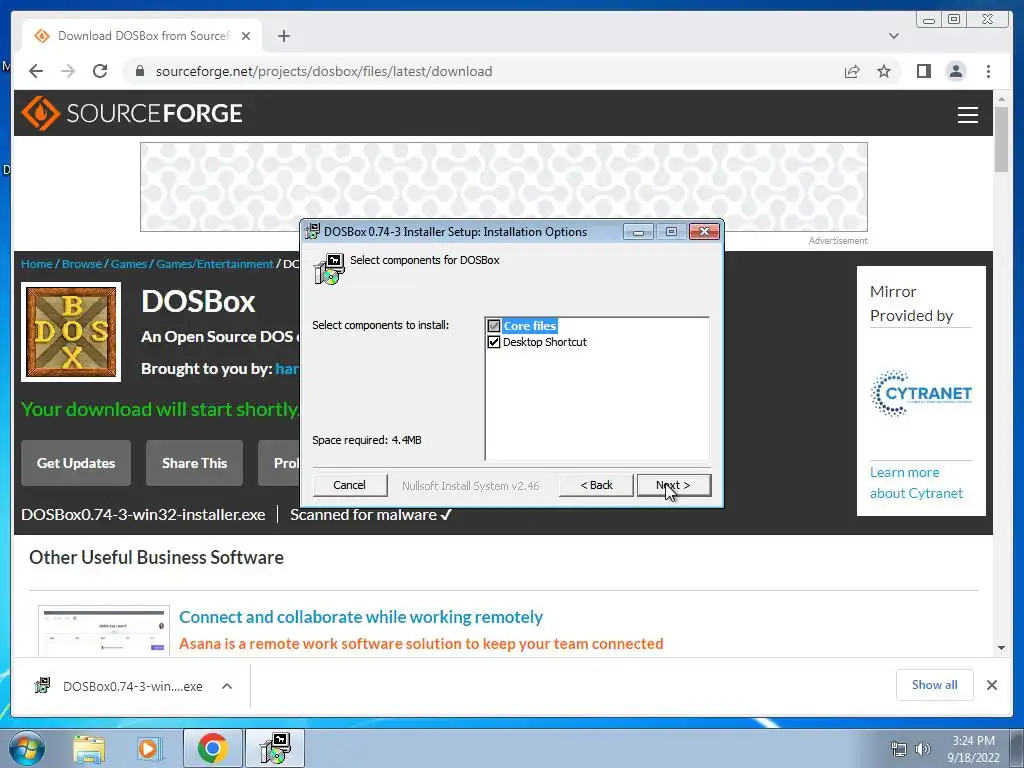Reload the SourceForge page
The image size is (1024, 768).
pos(100,71)
